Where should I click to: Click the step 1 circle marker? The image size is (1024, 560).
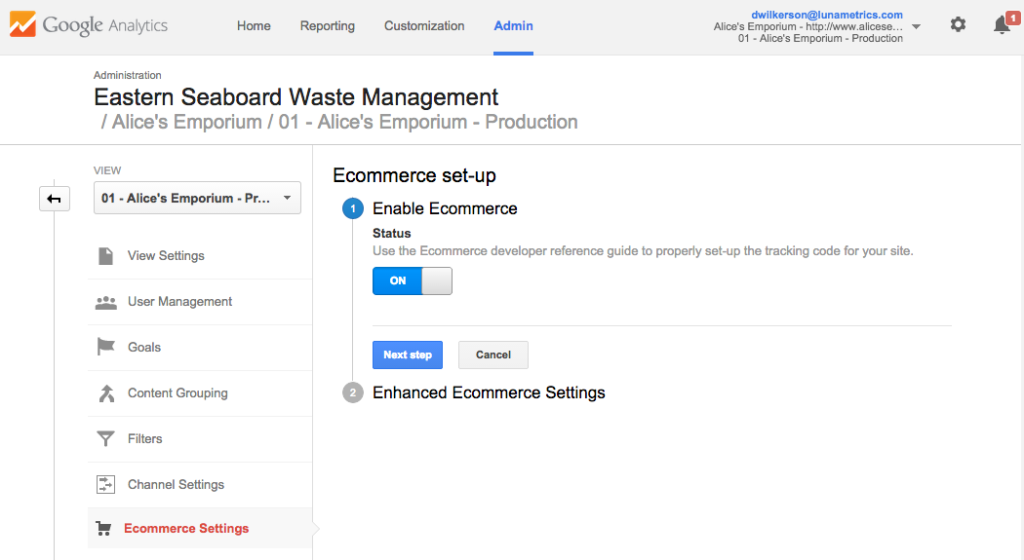(353, 209)
